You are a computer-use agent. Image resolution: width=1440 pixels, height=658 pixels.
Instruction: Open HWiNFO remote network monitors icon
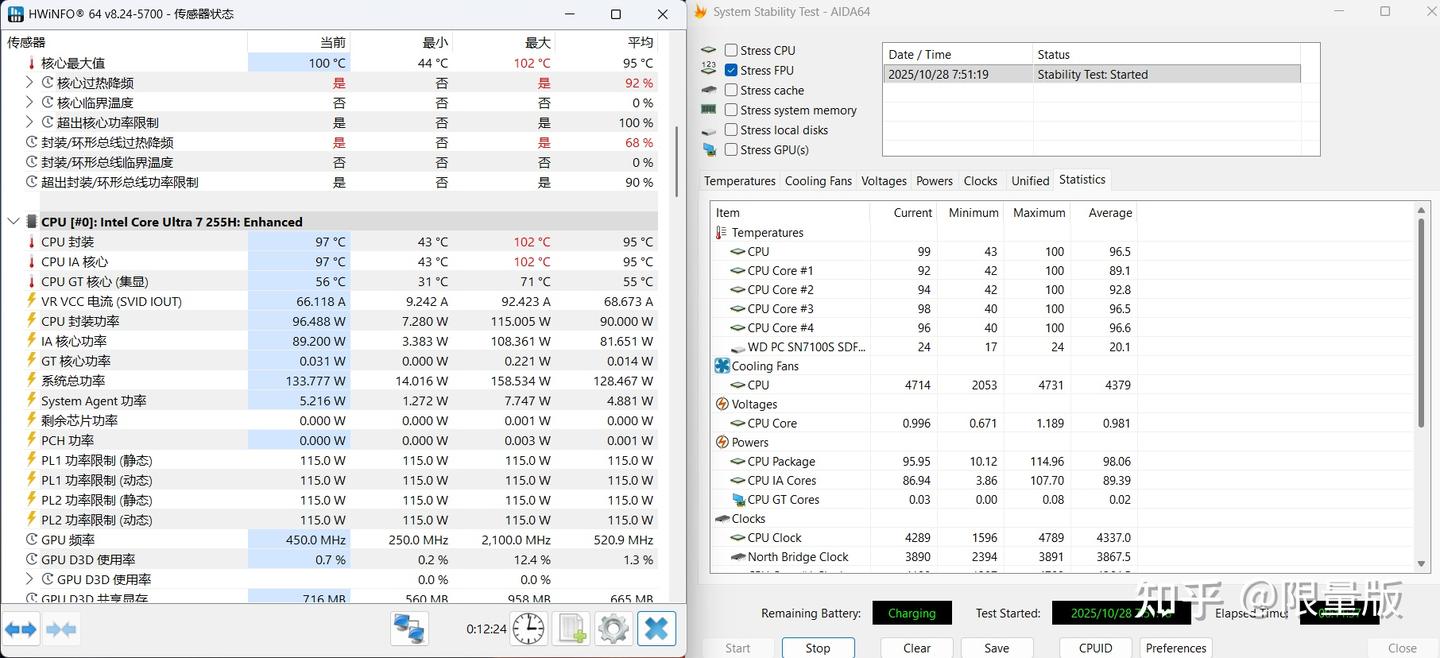tap(409, 629)
